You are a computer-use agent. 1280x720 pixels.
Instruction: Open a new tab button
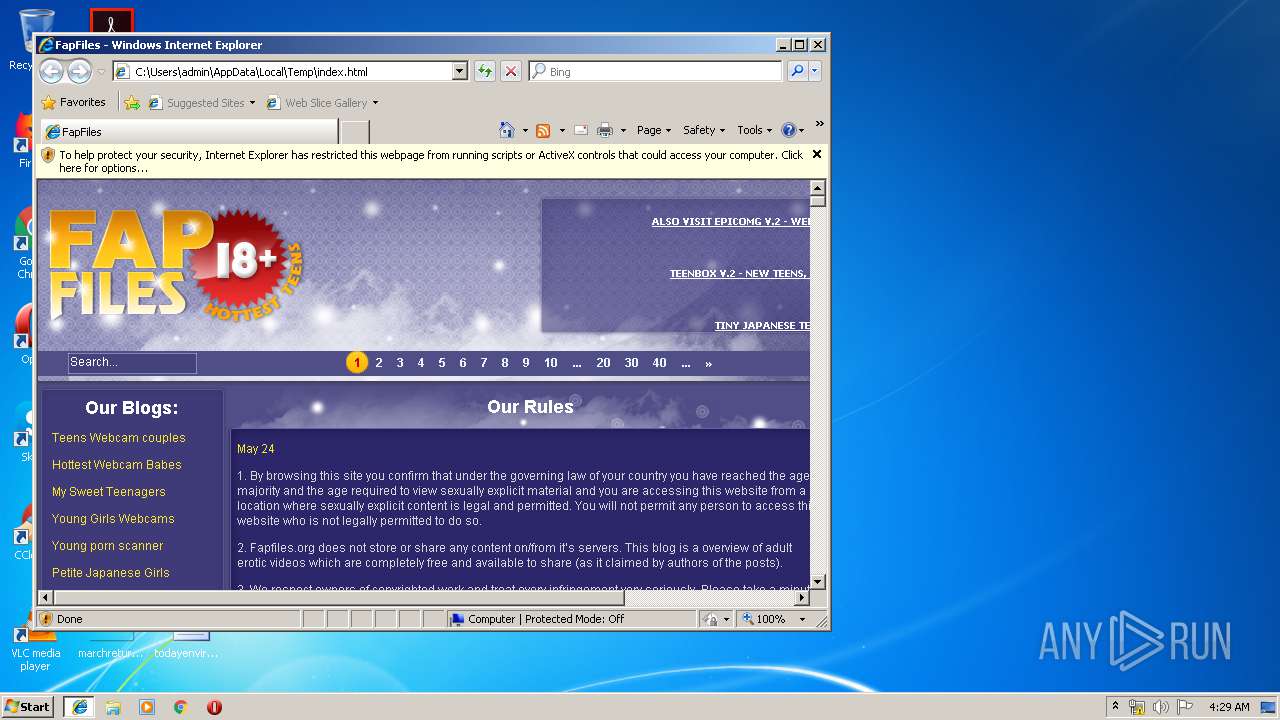click(x=355, y=132)
